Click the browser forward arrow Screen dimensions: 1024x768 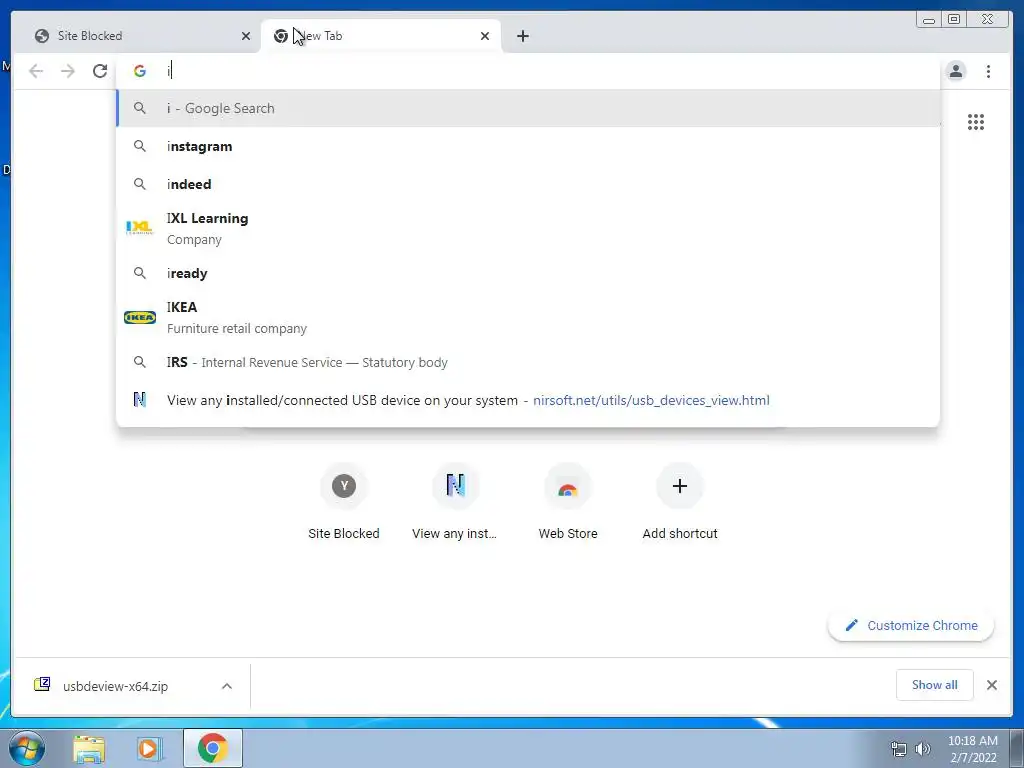click(68, 71)
